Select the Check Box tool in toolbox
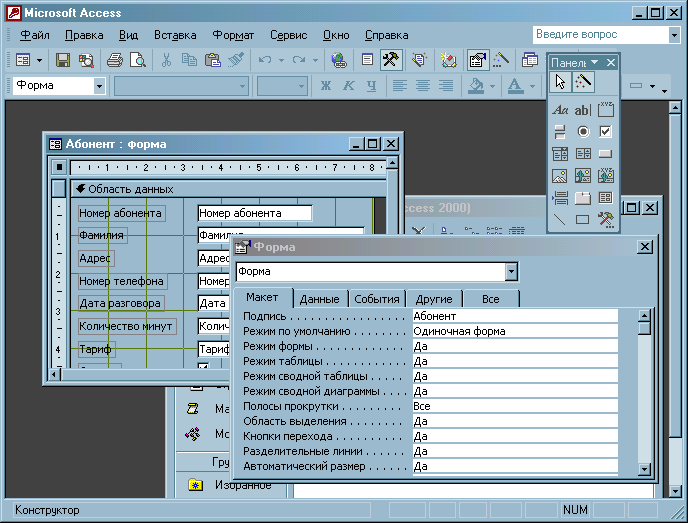 (606, 132)
